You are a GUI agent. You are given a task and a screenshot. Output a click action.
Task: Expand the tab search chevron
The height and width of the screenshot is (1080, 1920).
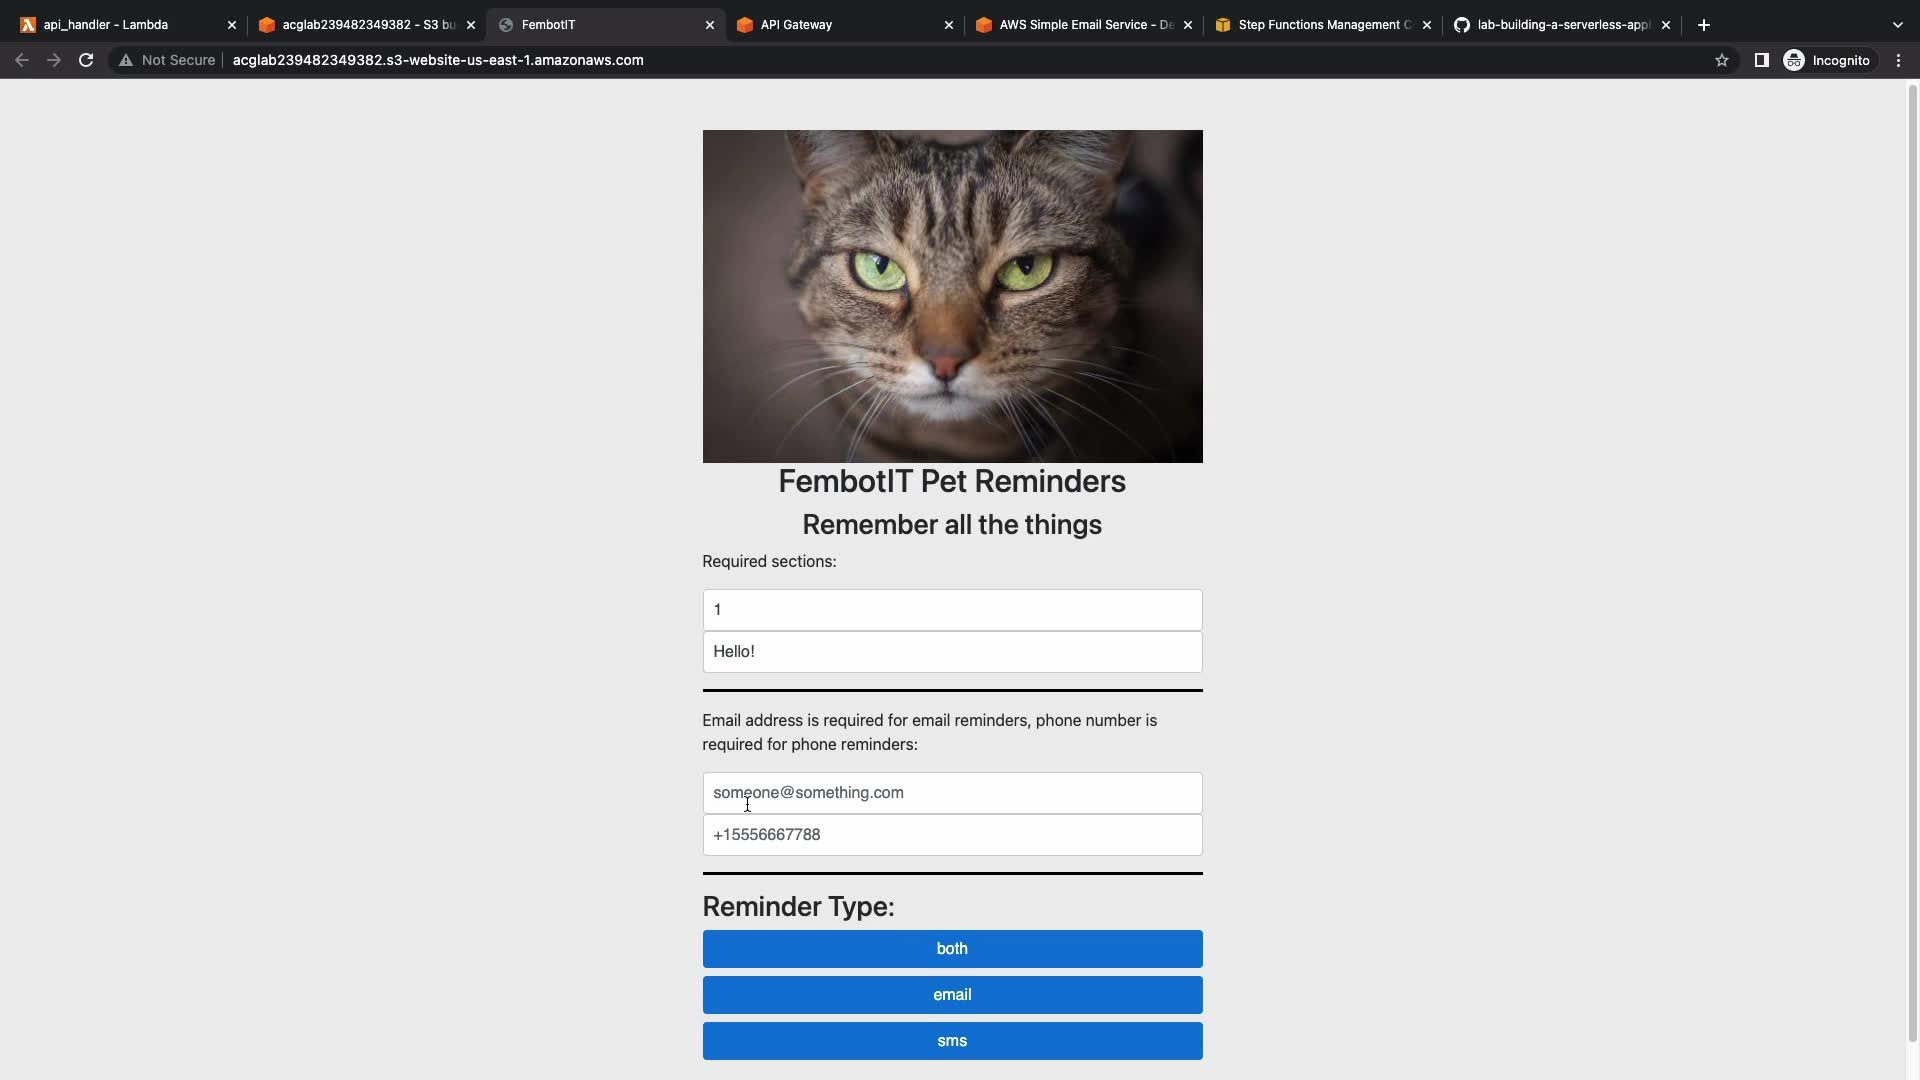(x=1897, y=25)
